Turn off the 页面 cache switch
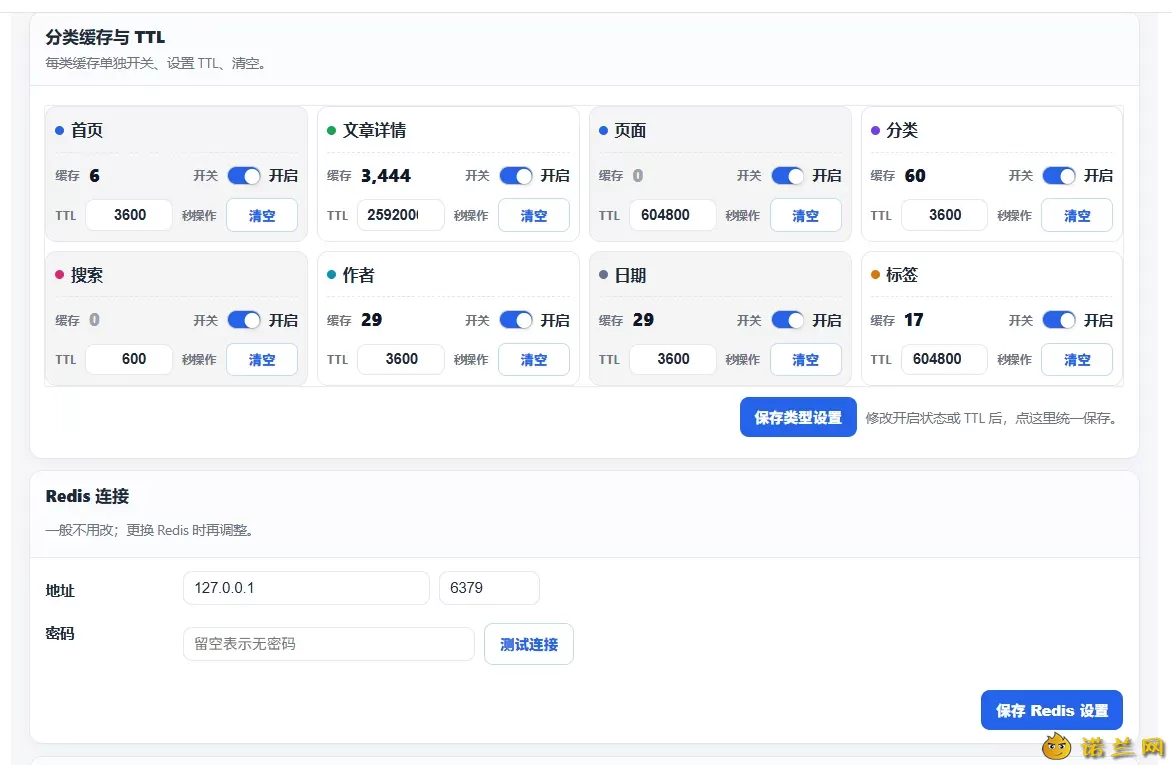 pos(788,176)
